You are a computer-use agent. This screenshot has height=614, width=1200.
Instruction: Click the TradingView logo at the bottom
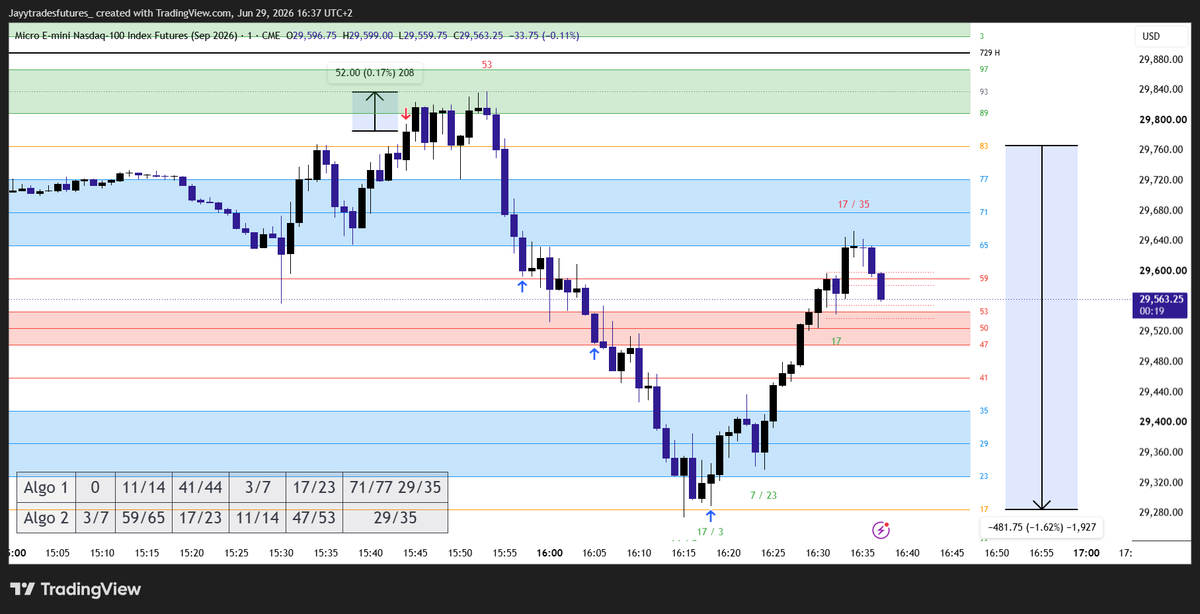pyautogui.click(x=76, y=589)
